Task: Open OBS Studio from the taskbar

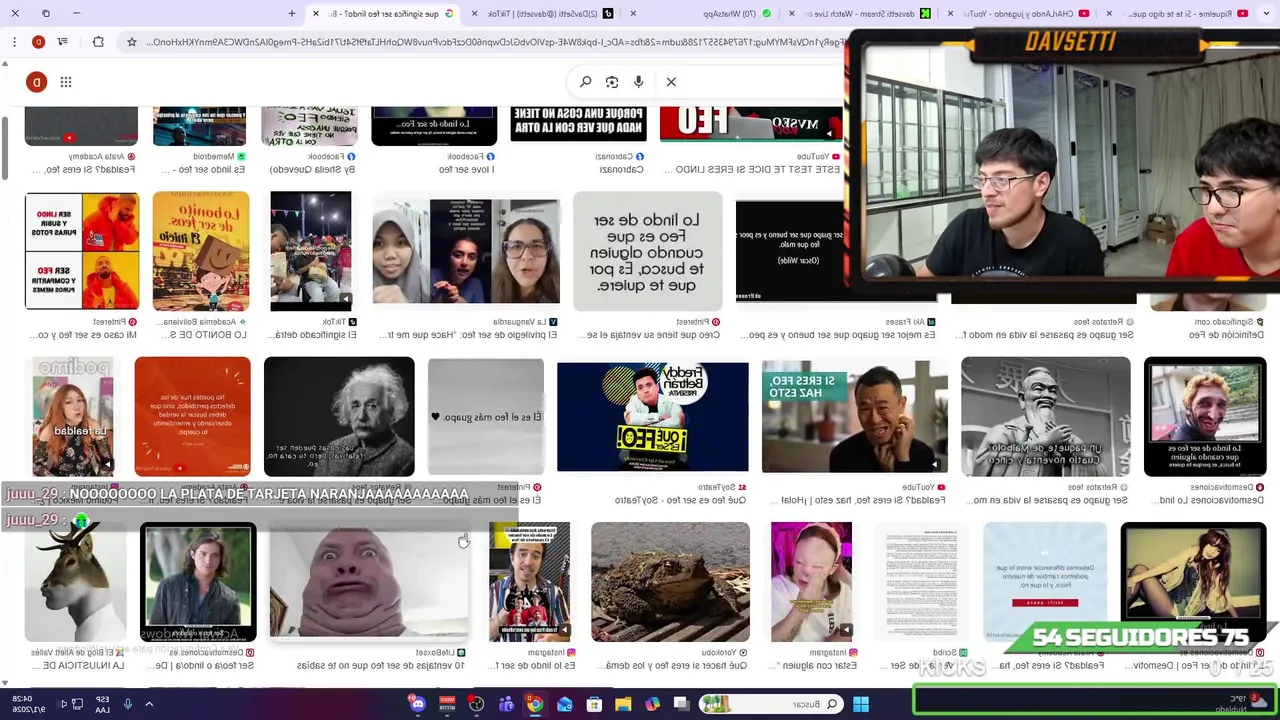Action: [477, 704]
